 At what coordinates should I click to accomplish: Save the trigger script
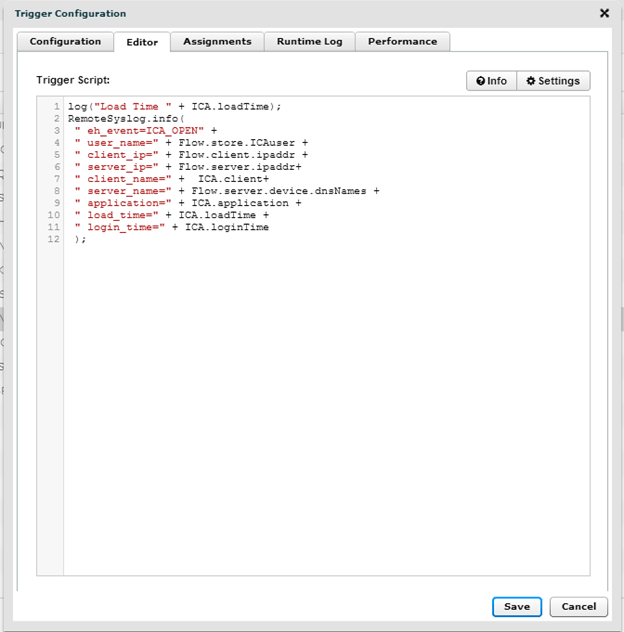[x=516, y=606]
